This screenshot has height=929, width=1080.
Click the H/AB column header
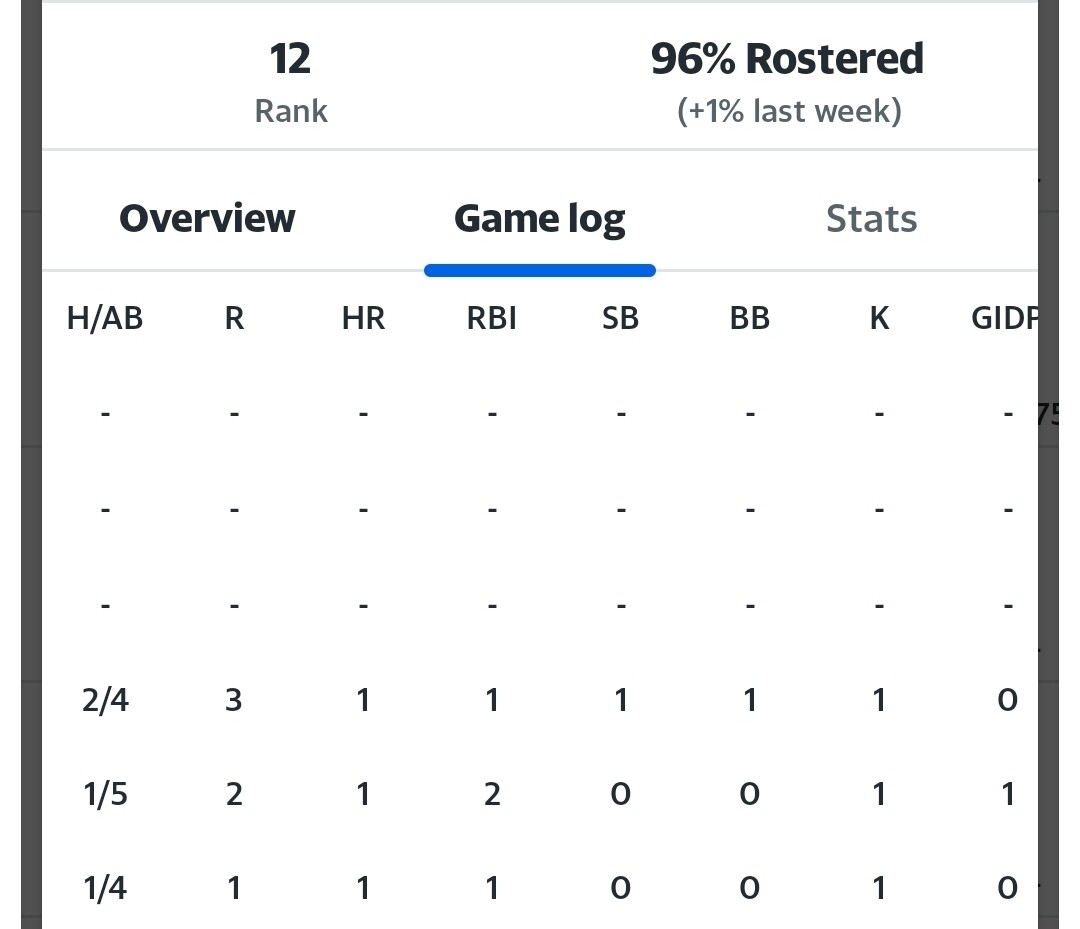pos(105,318)
